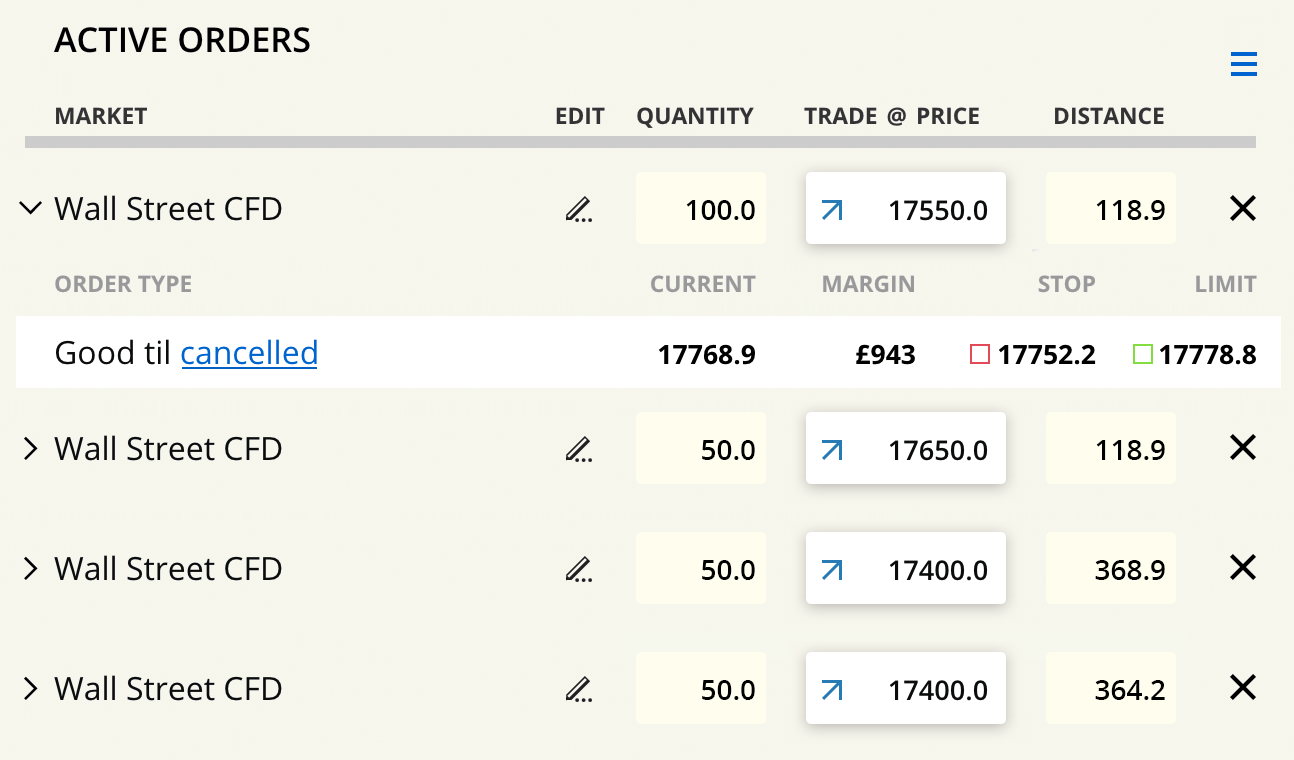Click edit pencil for order with distance 368.9
Viewport: 1294px width, 760px height.
(x=578, y=569)
